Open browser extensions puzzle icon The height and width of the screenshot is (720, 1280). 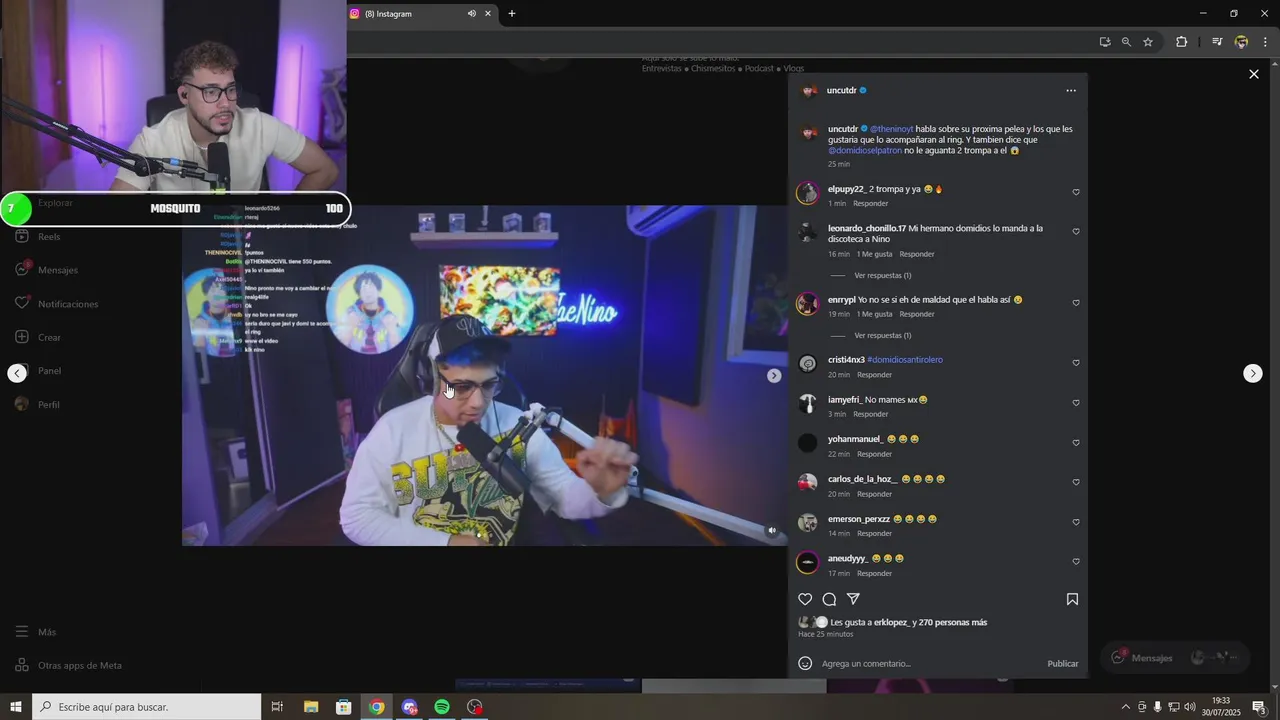pos(1181,42)
